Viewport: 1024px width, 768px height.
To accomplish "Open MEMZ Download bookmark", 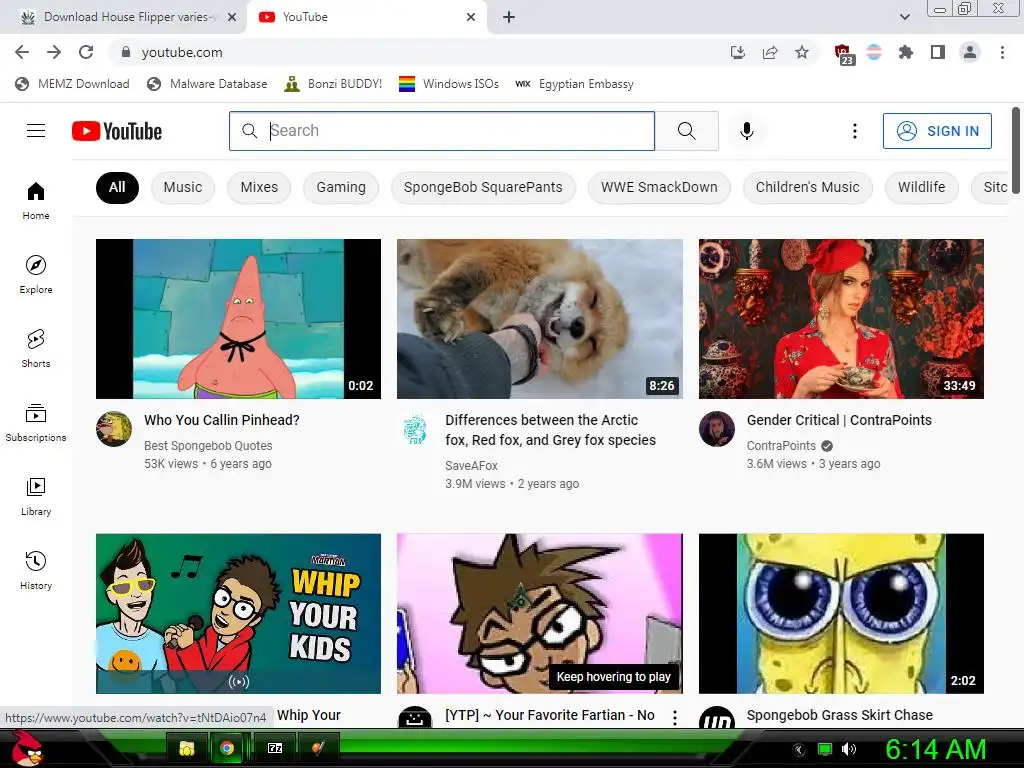I will (72, 84).
